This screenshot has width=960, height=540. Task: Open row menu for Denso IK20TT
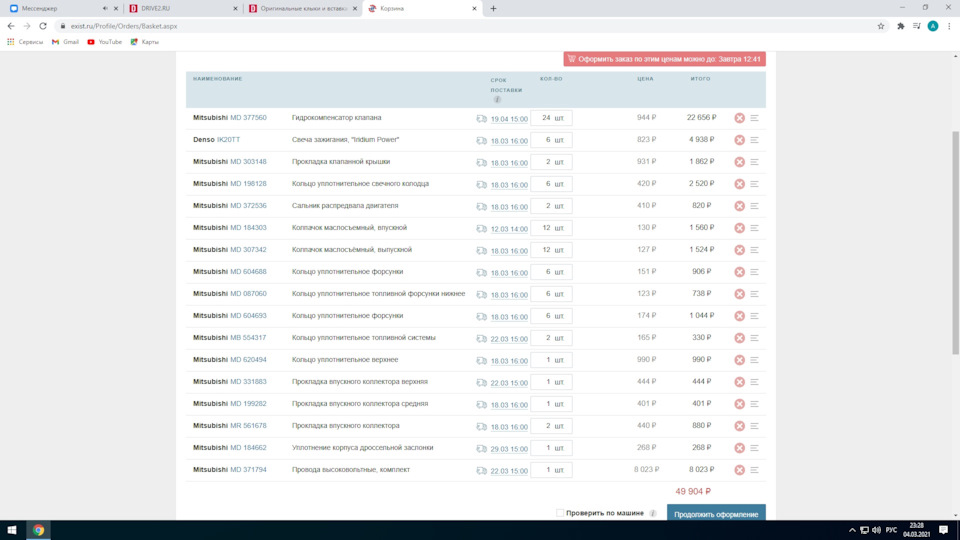[x=754, y=140]
